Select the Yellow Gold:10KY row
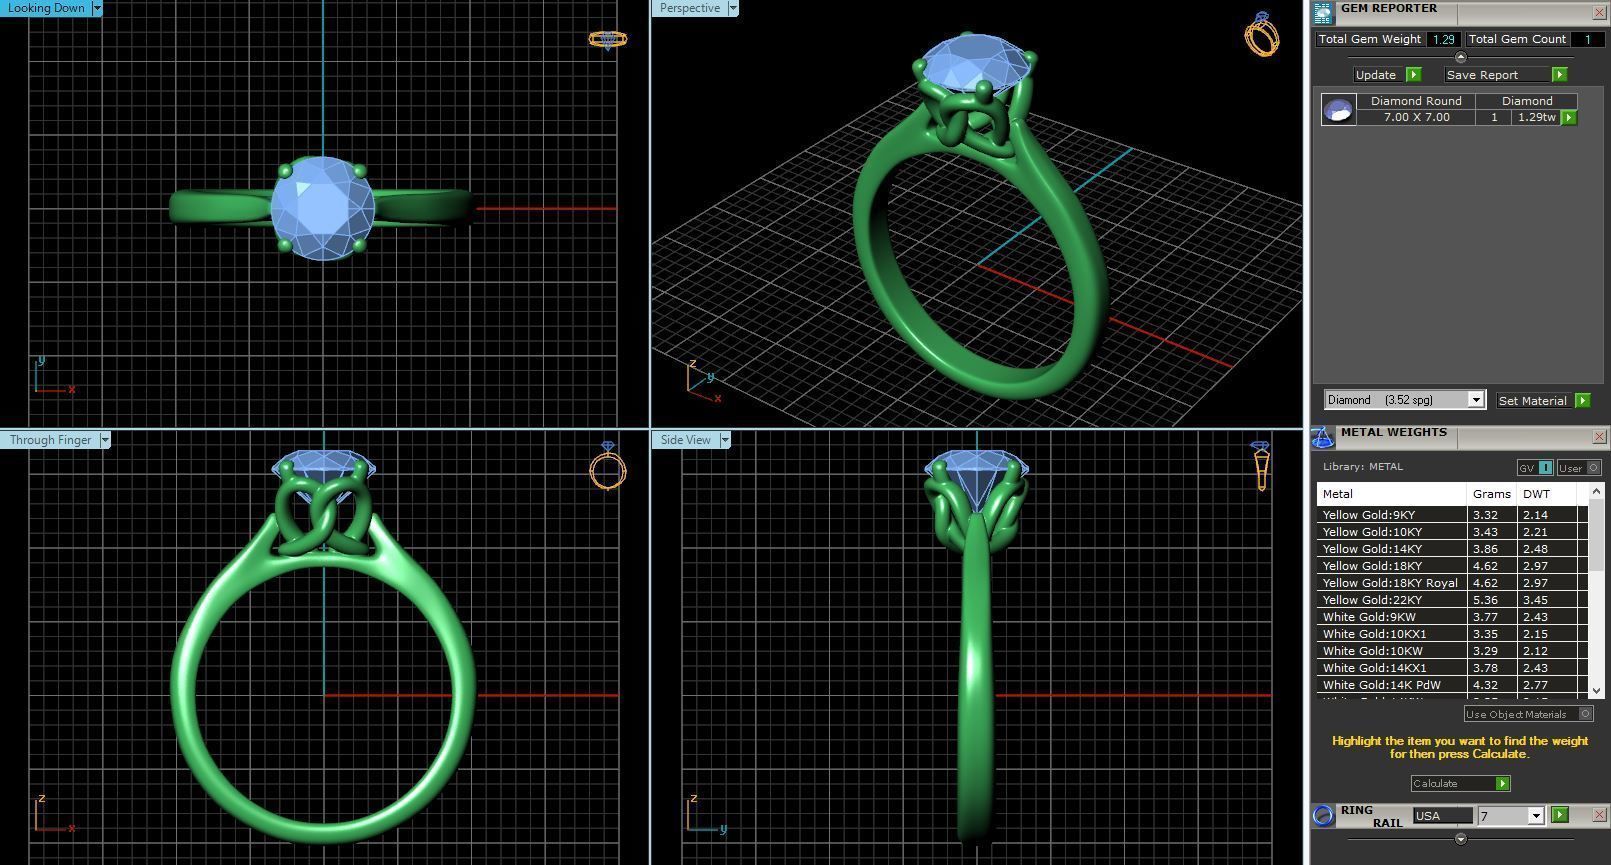Image resolution: width=1611 pixels, height=865 pixels. click(x=1451, y=532)
